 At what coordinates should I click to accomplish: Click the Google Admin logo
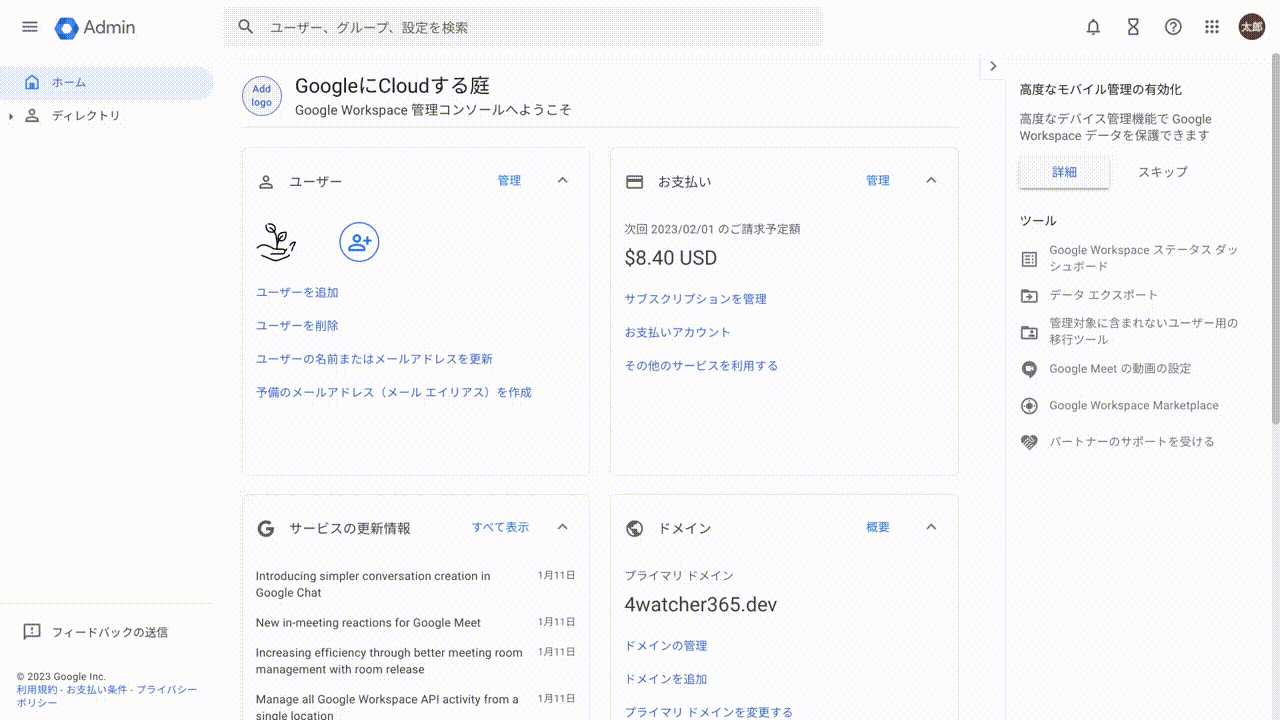click(96, 28)
